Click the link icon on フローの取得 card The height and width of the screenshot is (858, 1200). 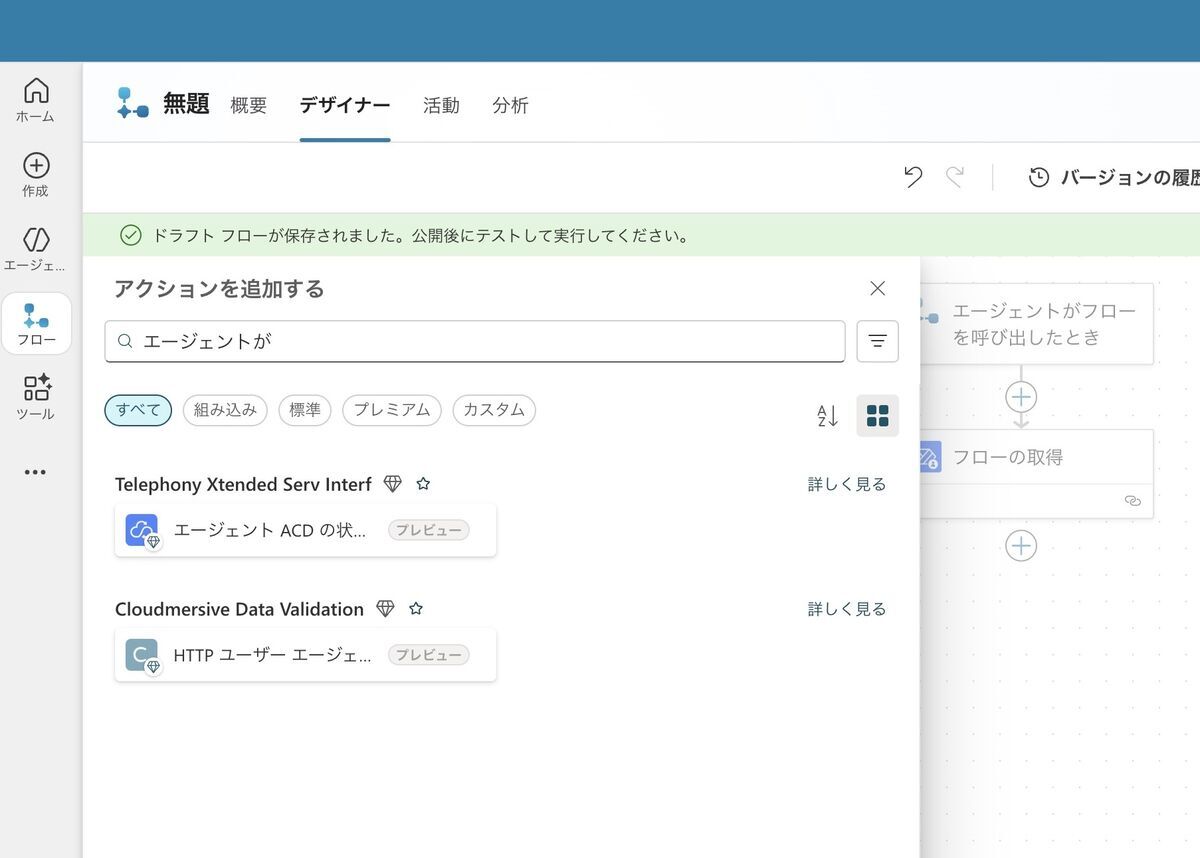point(1132,501)
